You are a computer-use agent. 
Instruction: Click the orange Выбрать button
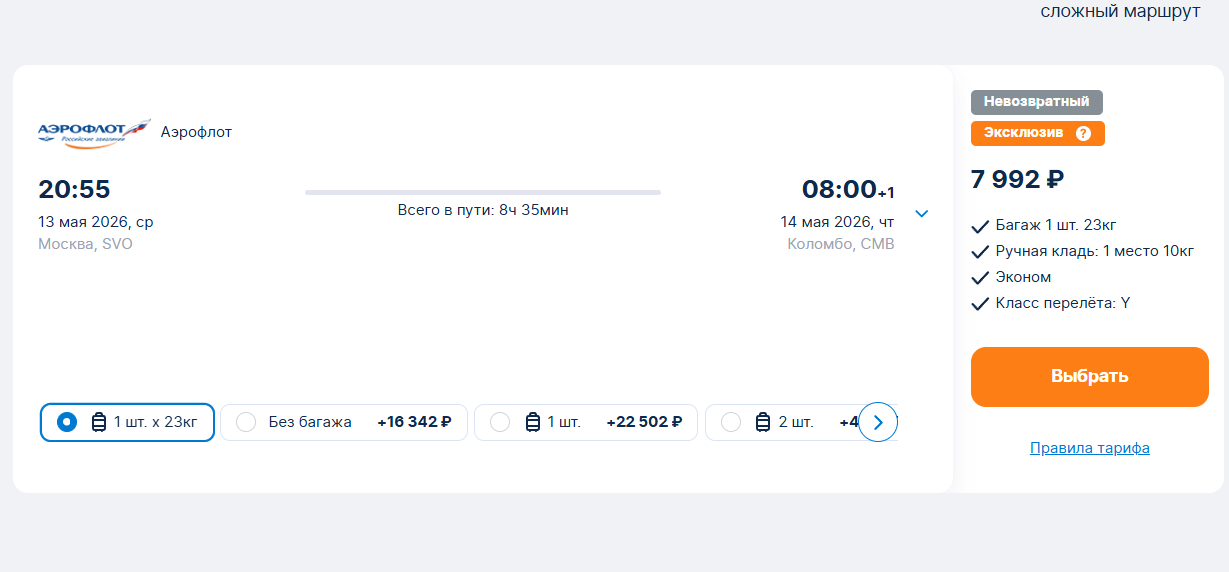tap(1090, 377)
